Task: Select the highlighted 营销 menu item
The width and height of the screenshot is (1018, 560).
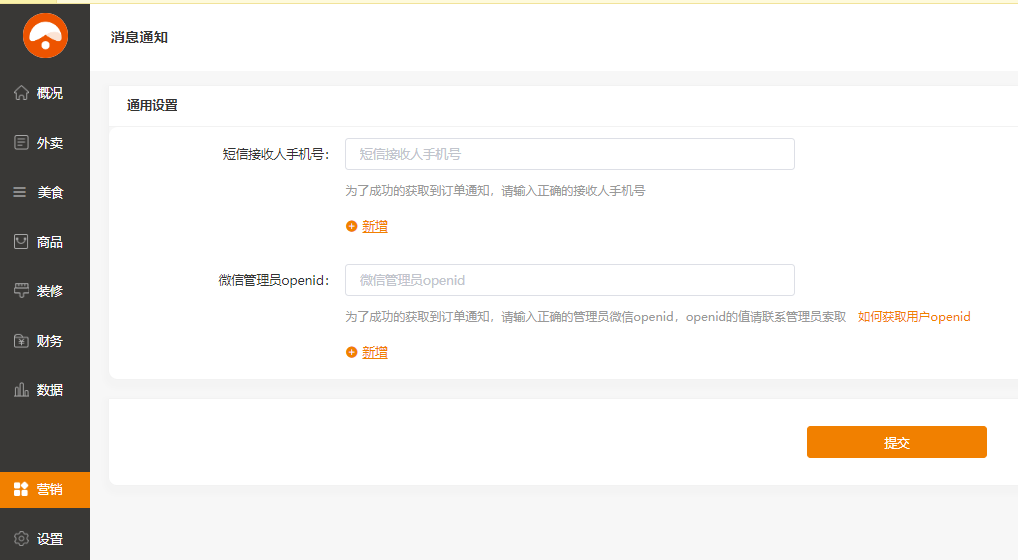Action: [45, 489]
